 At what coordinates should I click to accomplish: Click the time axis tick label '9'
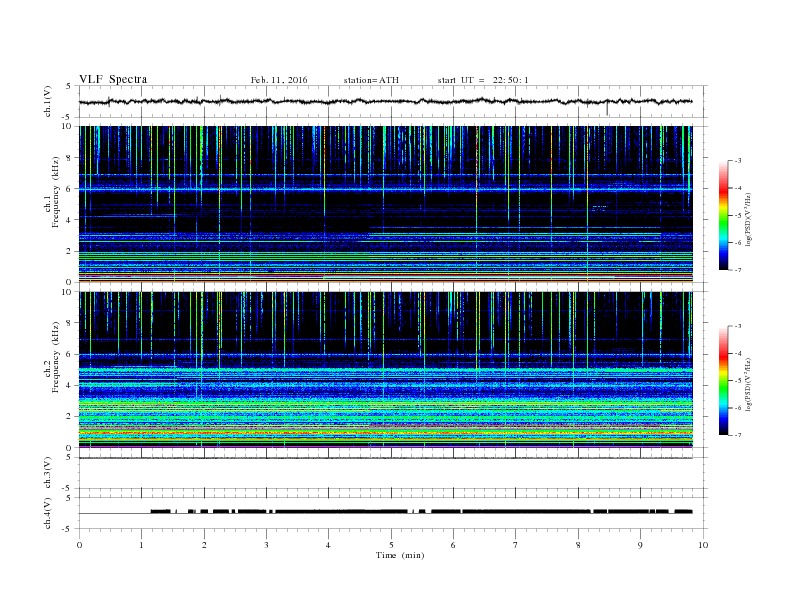[x=640, y=545]
